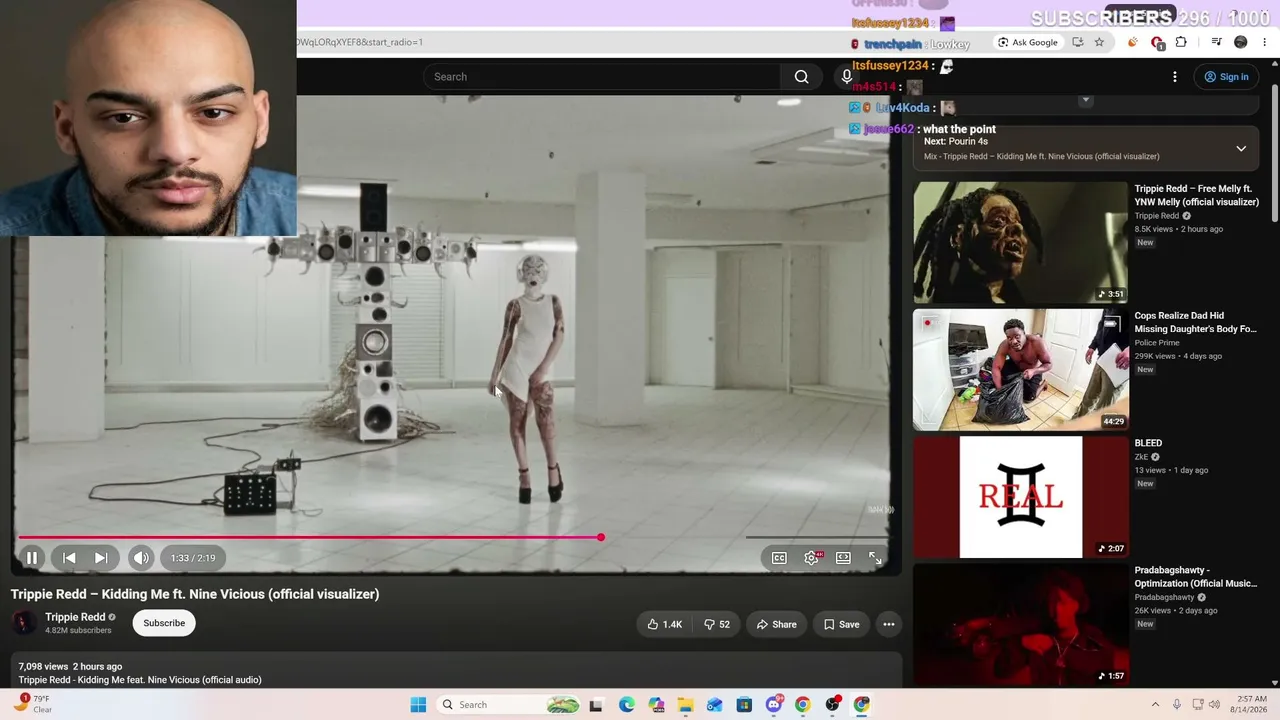1280x720 pixels.
Task: Open the Free Melly ft. YNW Melly thumbnail
Action: coord(1020,242)
